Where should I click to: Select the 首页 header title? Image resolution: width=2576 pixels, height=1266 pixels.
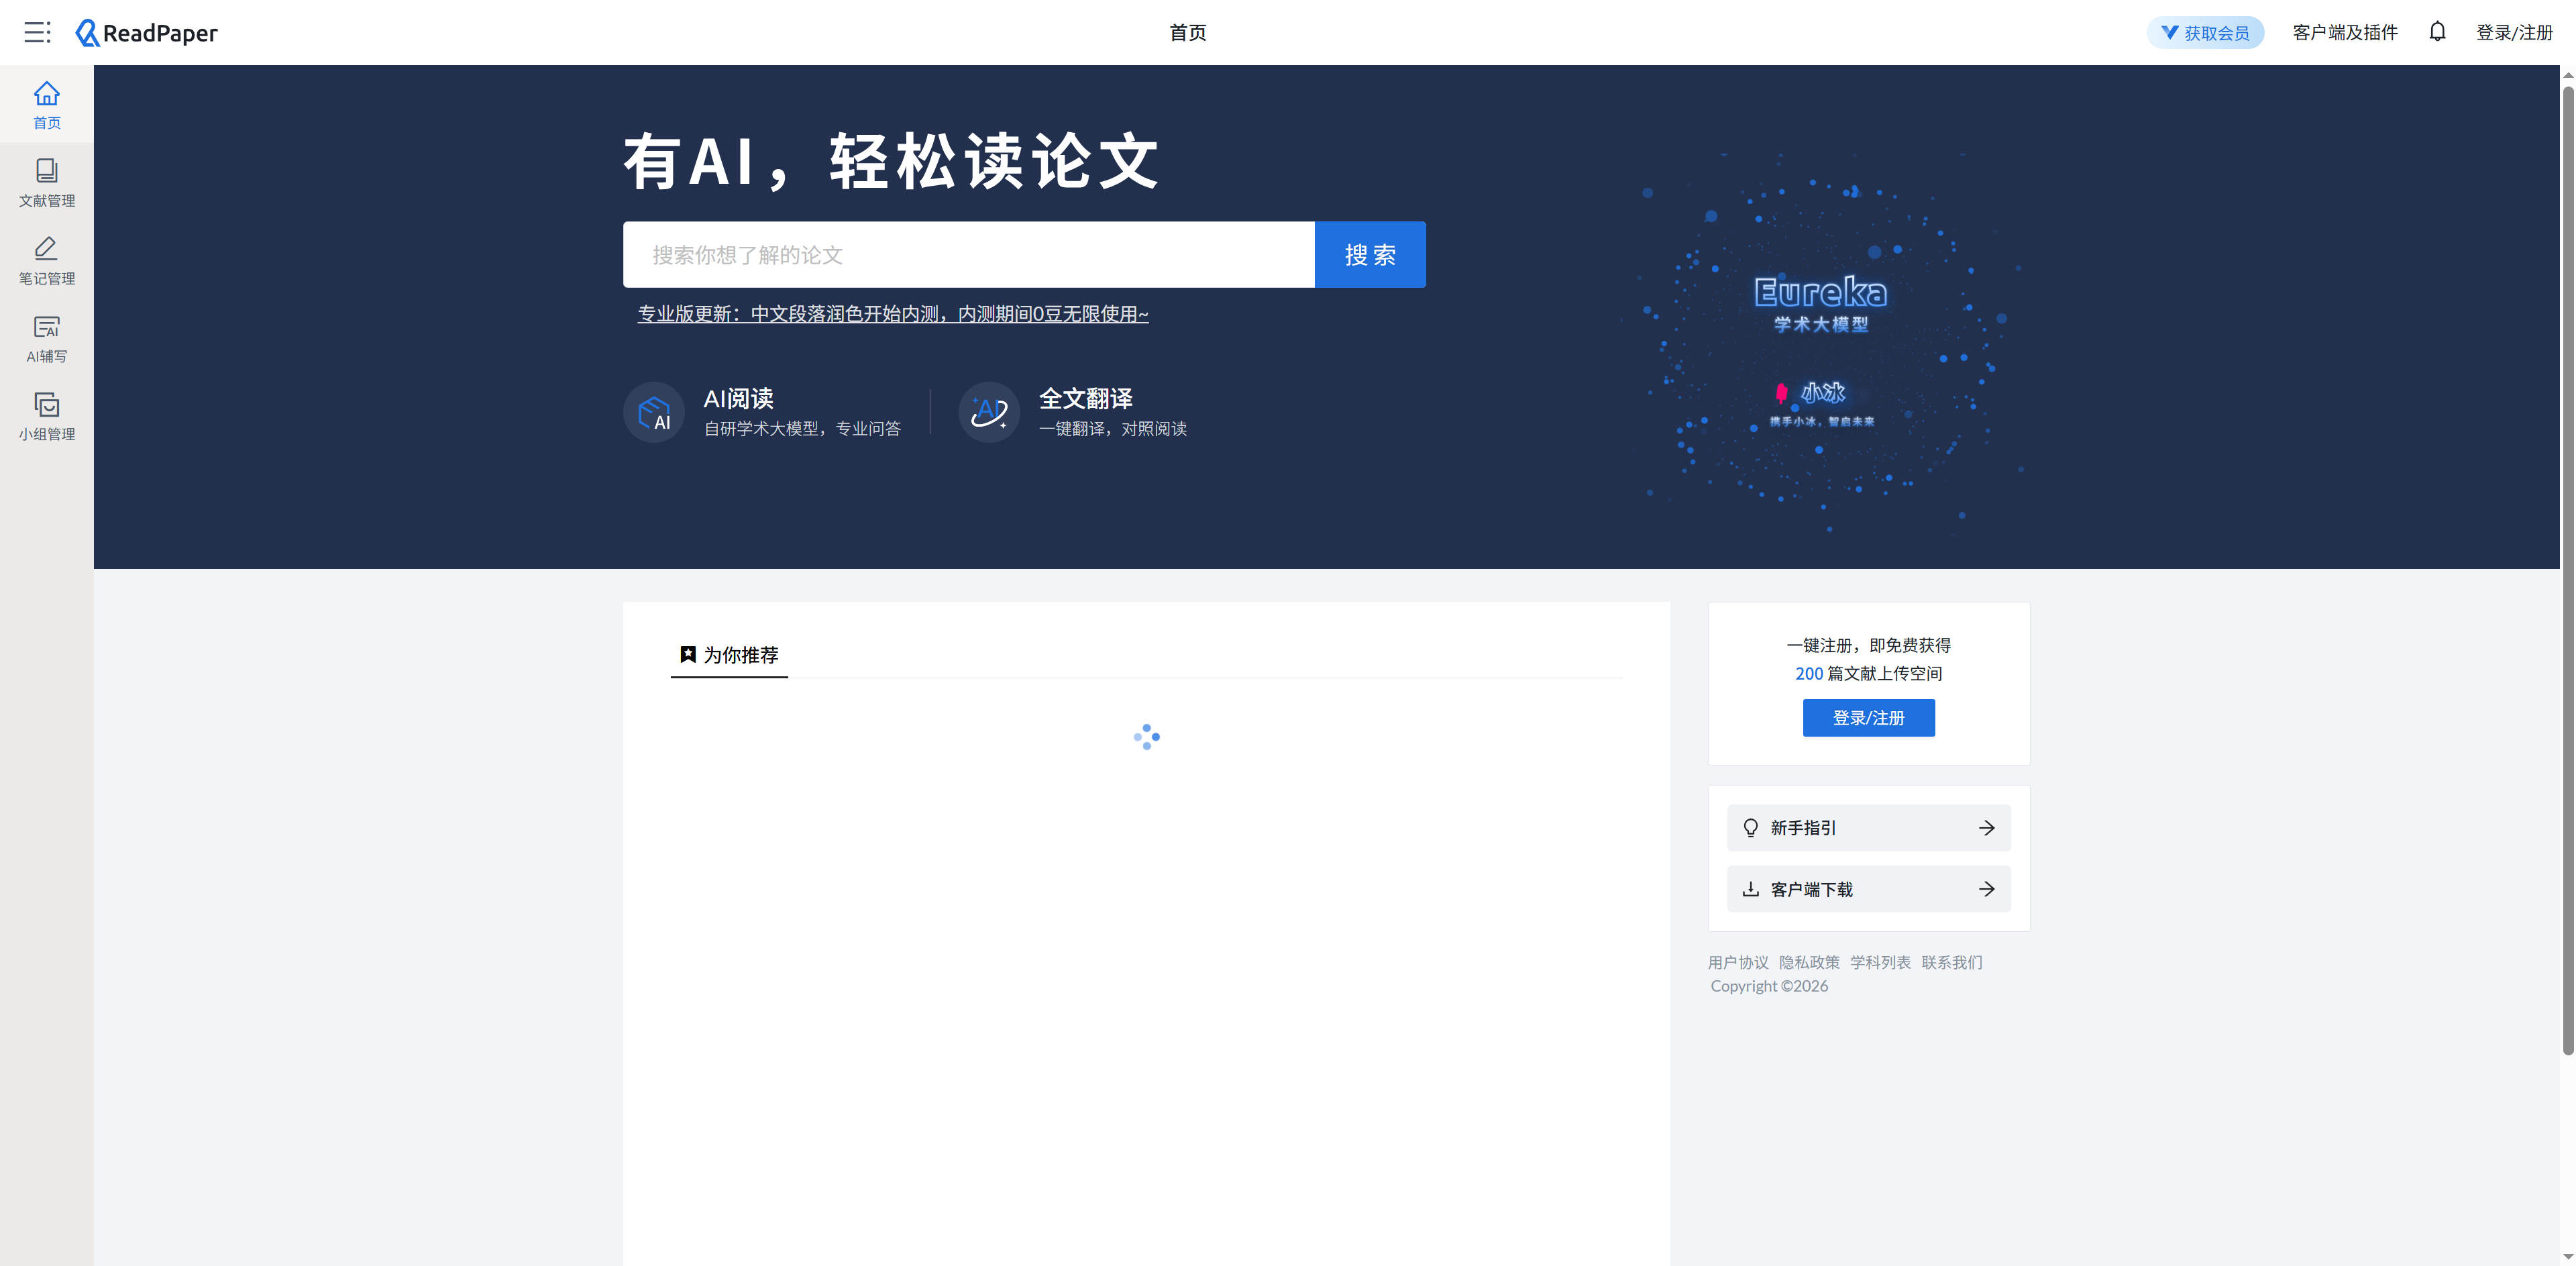pos(1188,33)
